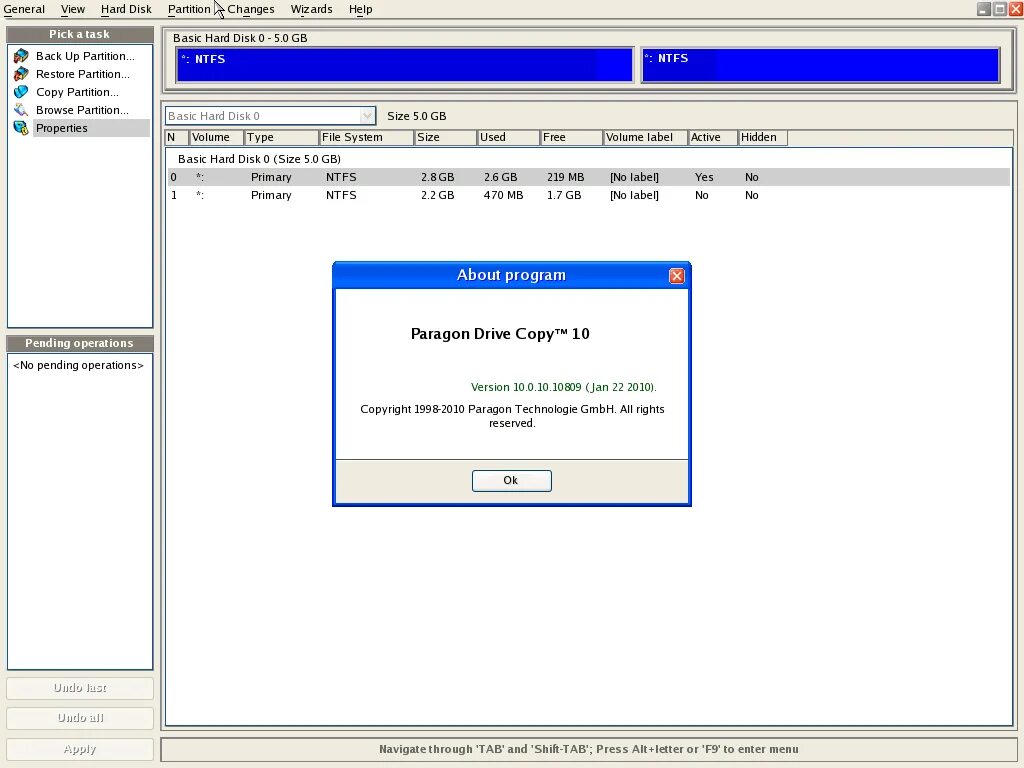
Task: Sort by the Used column header
Action: tap(509, 137)
